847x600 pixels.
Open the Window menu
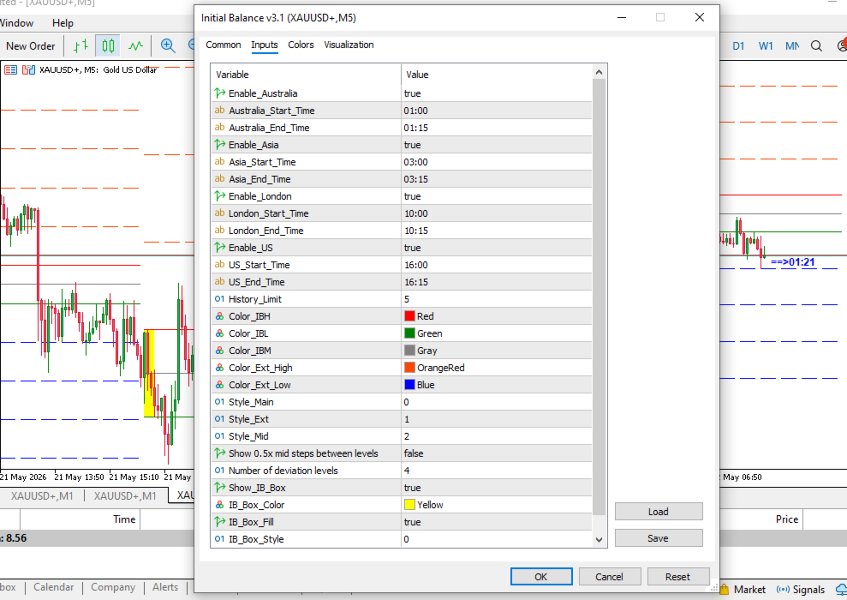click(17, 23)
